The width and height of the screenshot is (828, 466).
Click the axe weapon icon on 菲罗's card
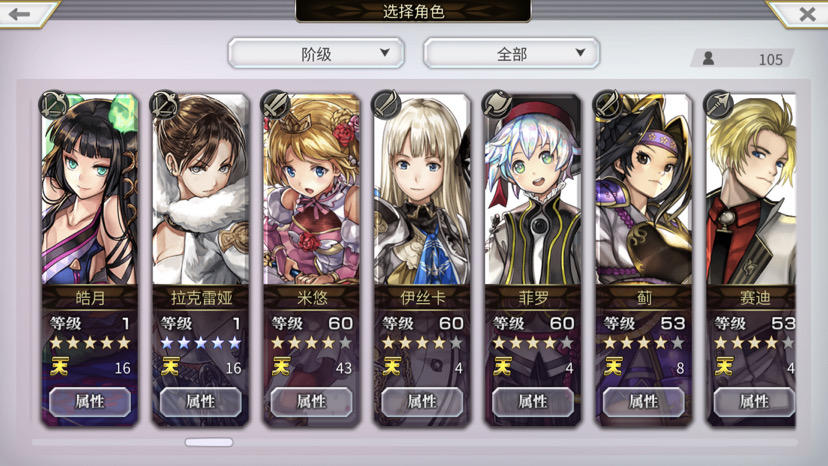click(x=497, y=104)
